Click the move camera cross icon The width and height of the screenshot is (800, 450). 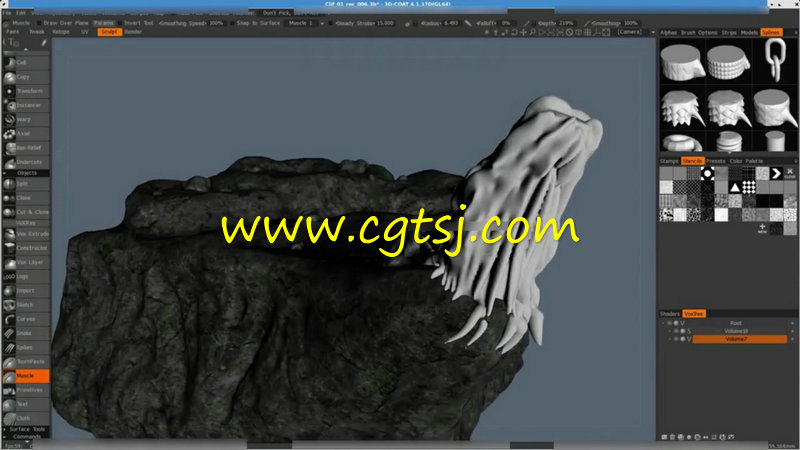click(523, 32)
